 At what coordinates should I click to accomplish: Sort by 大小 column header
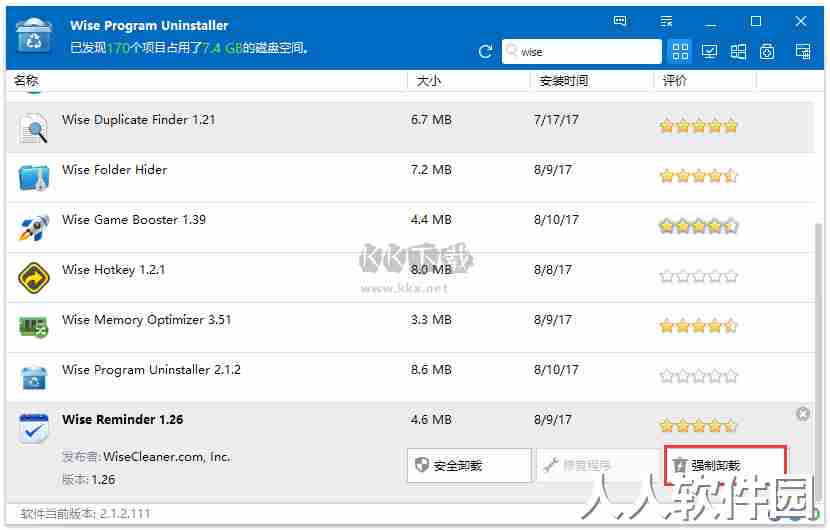pos(428,81)
